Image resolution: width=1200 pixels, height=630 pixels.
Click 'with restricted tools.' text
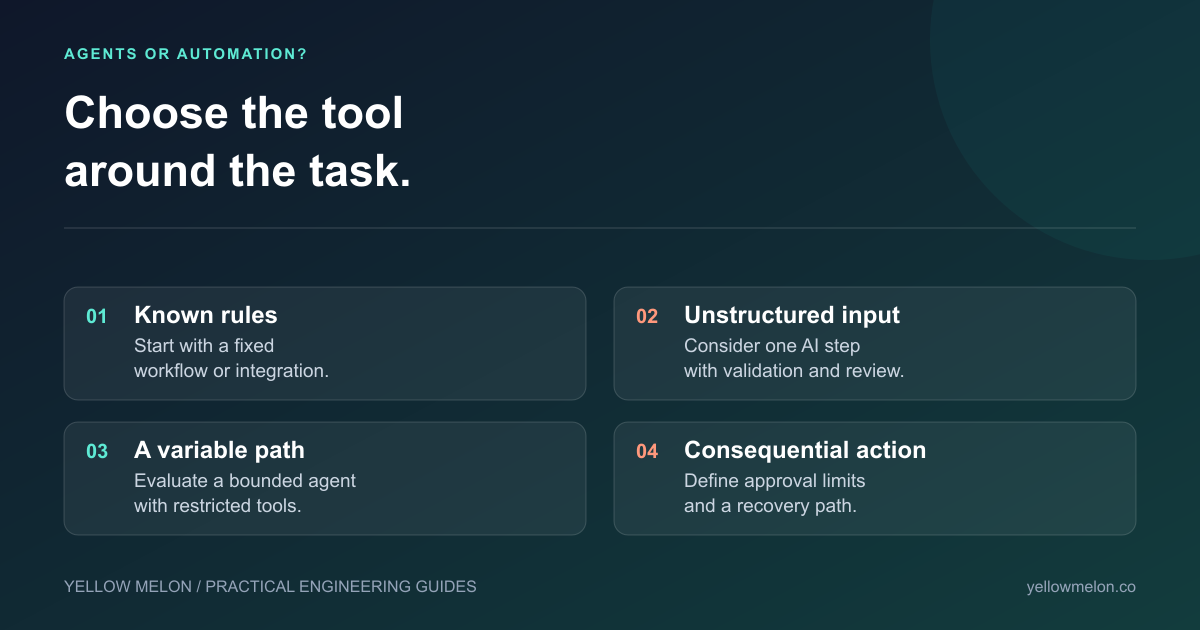pyautogui.click(x=218, y=505)
